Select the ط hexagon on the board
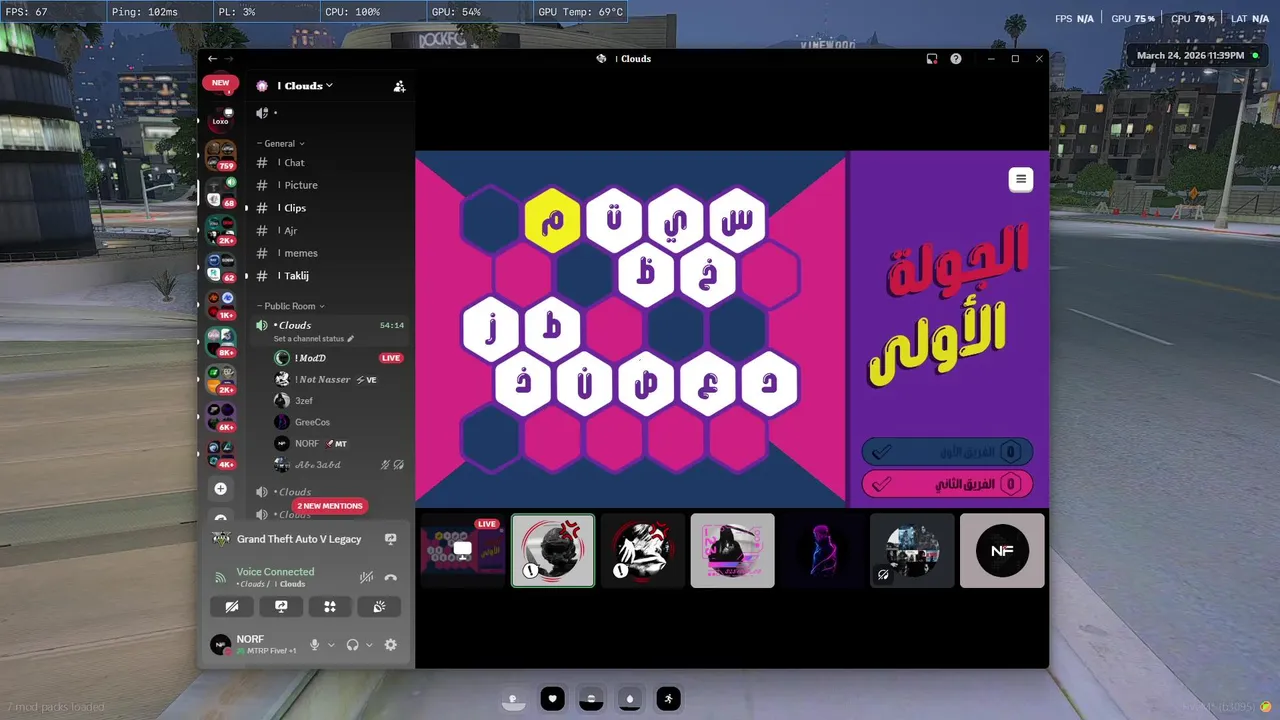The image size is (1280, 720). coord(552,328)
